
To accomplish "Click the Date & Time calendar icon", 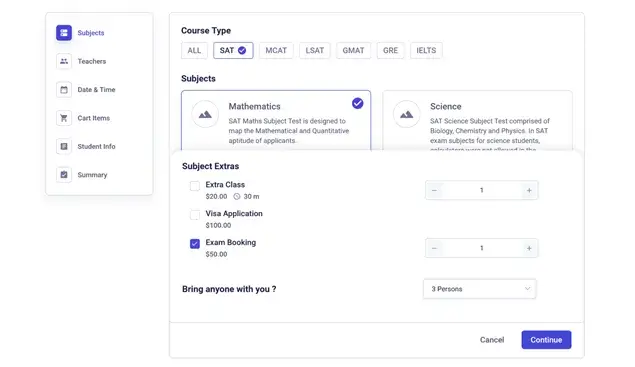I will (64, 90).
